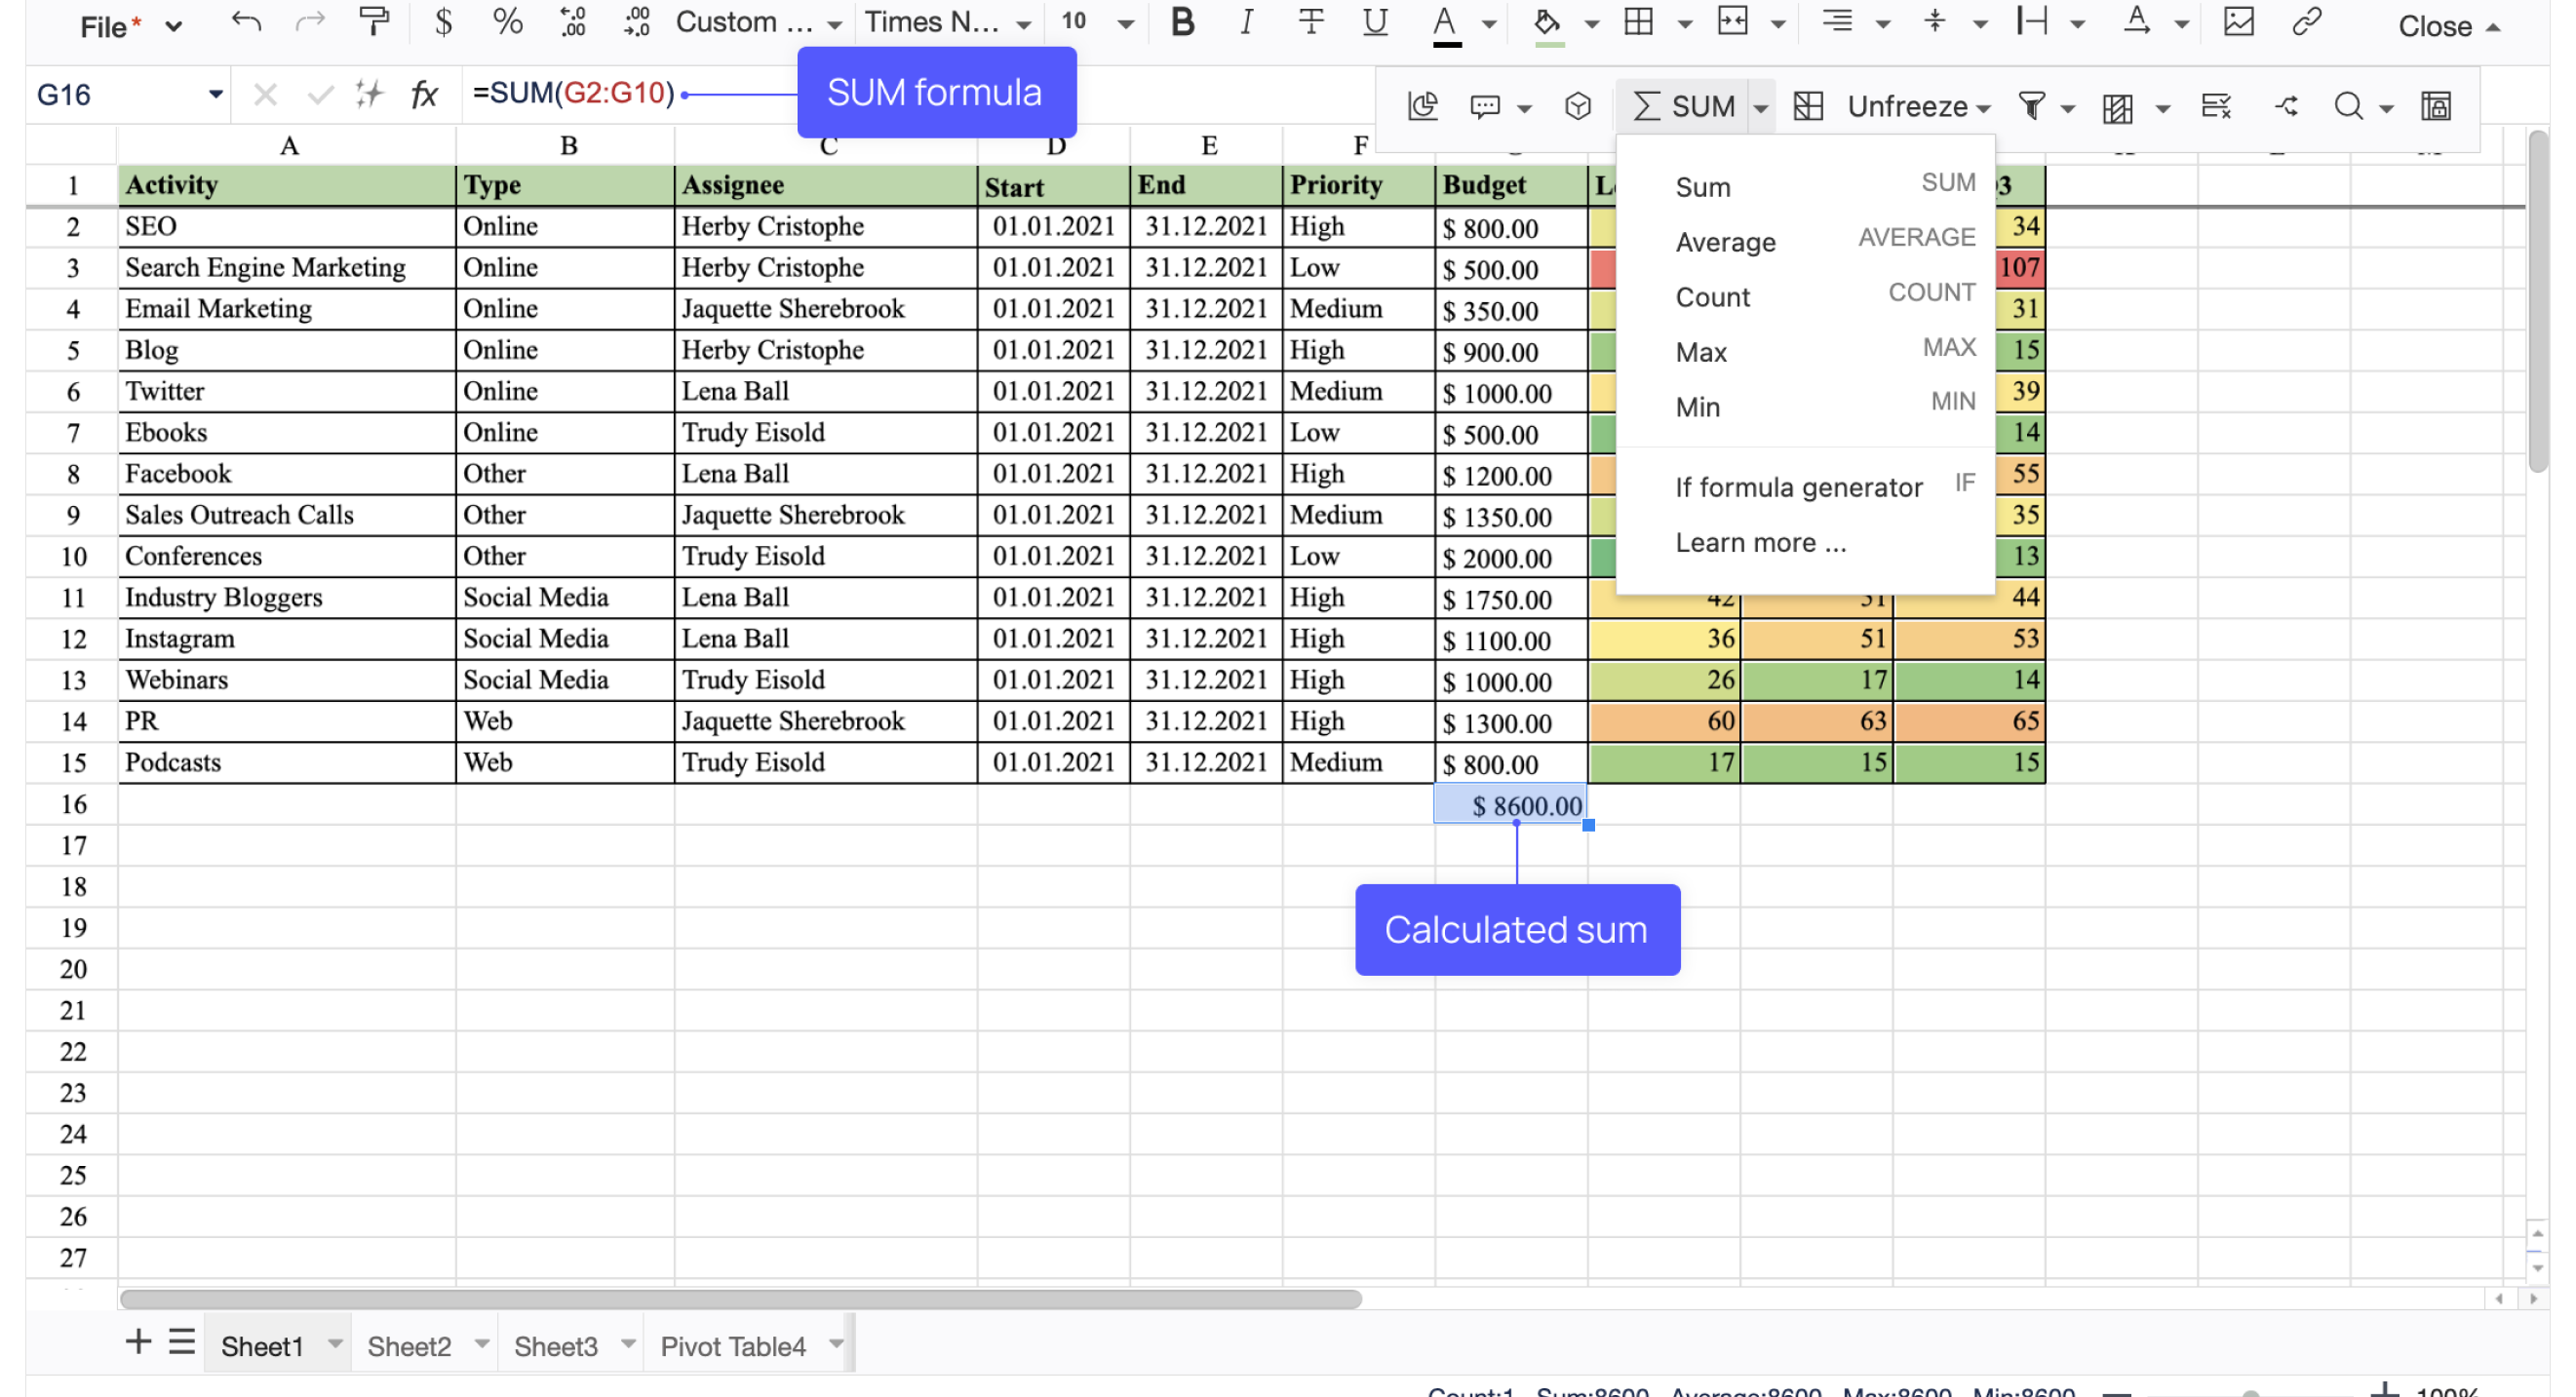Open the Times New Roman font dropdown

tap(947, 22)
